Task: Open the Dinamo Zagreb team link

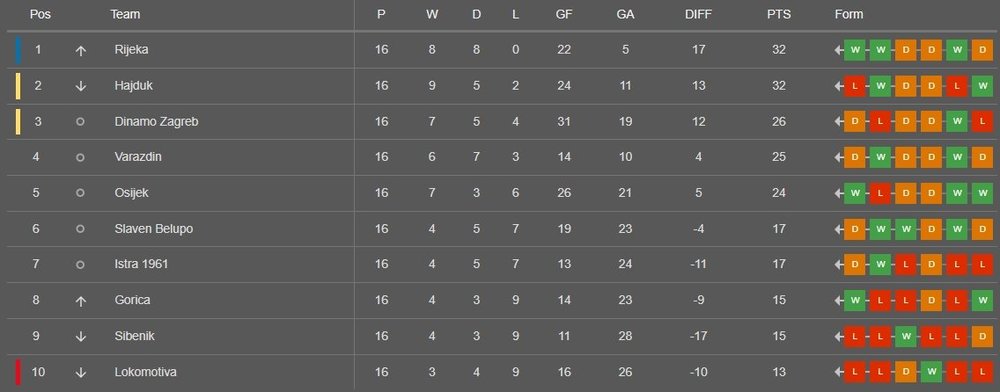Action: coord(156,121)
